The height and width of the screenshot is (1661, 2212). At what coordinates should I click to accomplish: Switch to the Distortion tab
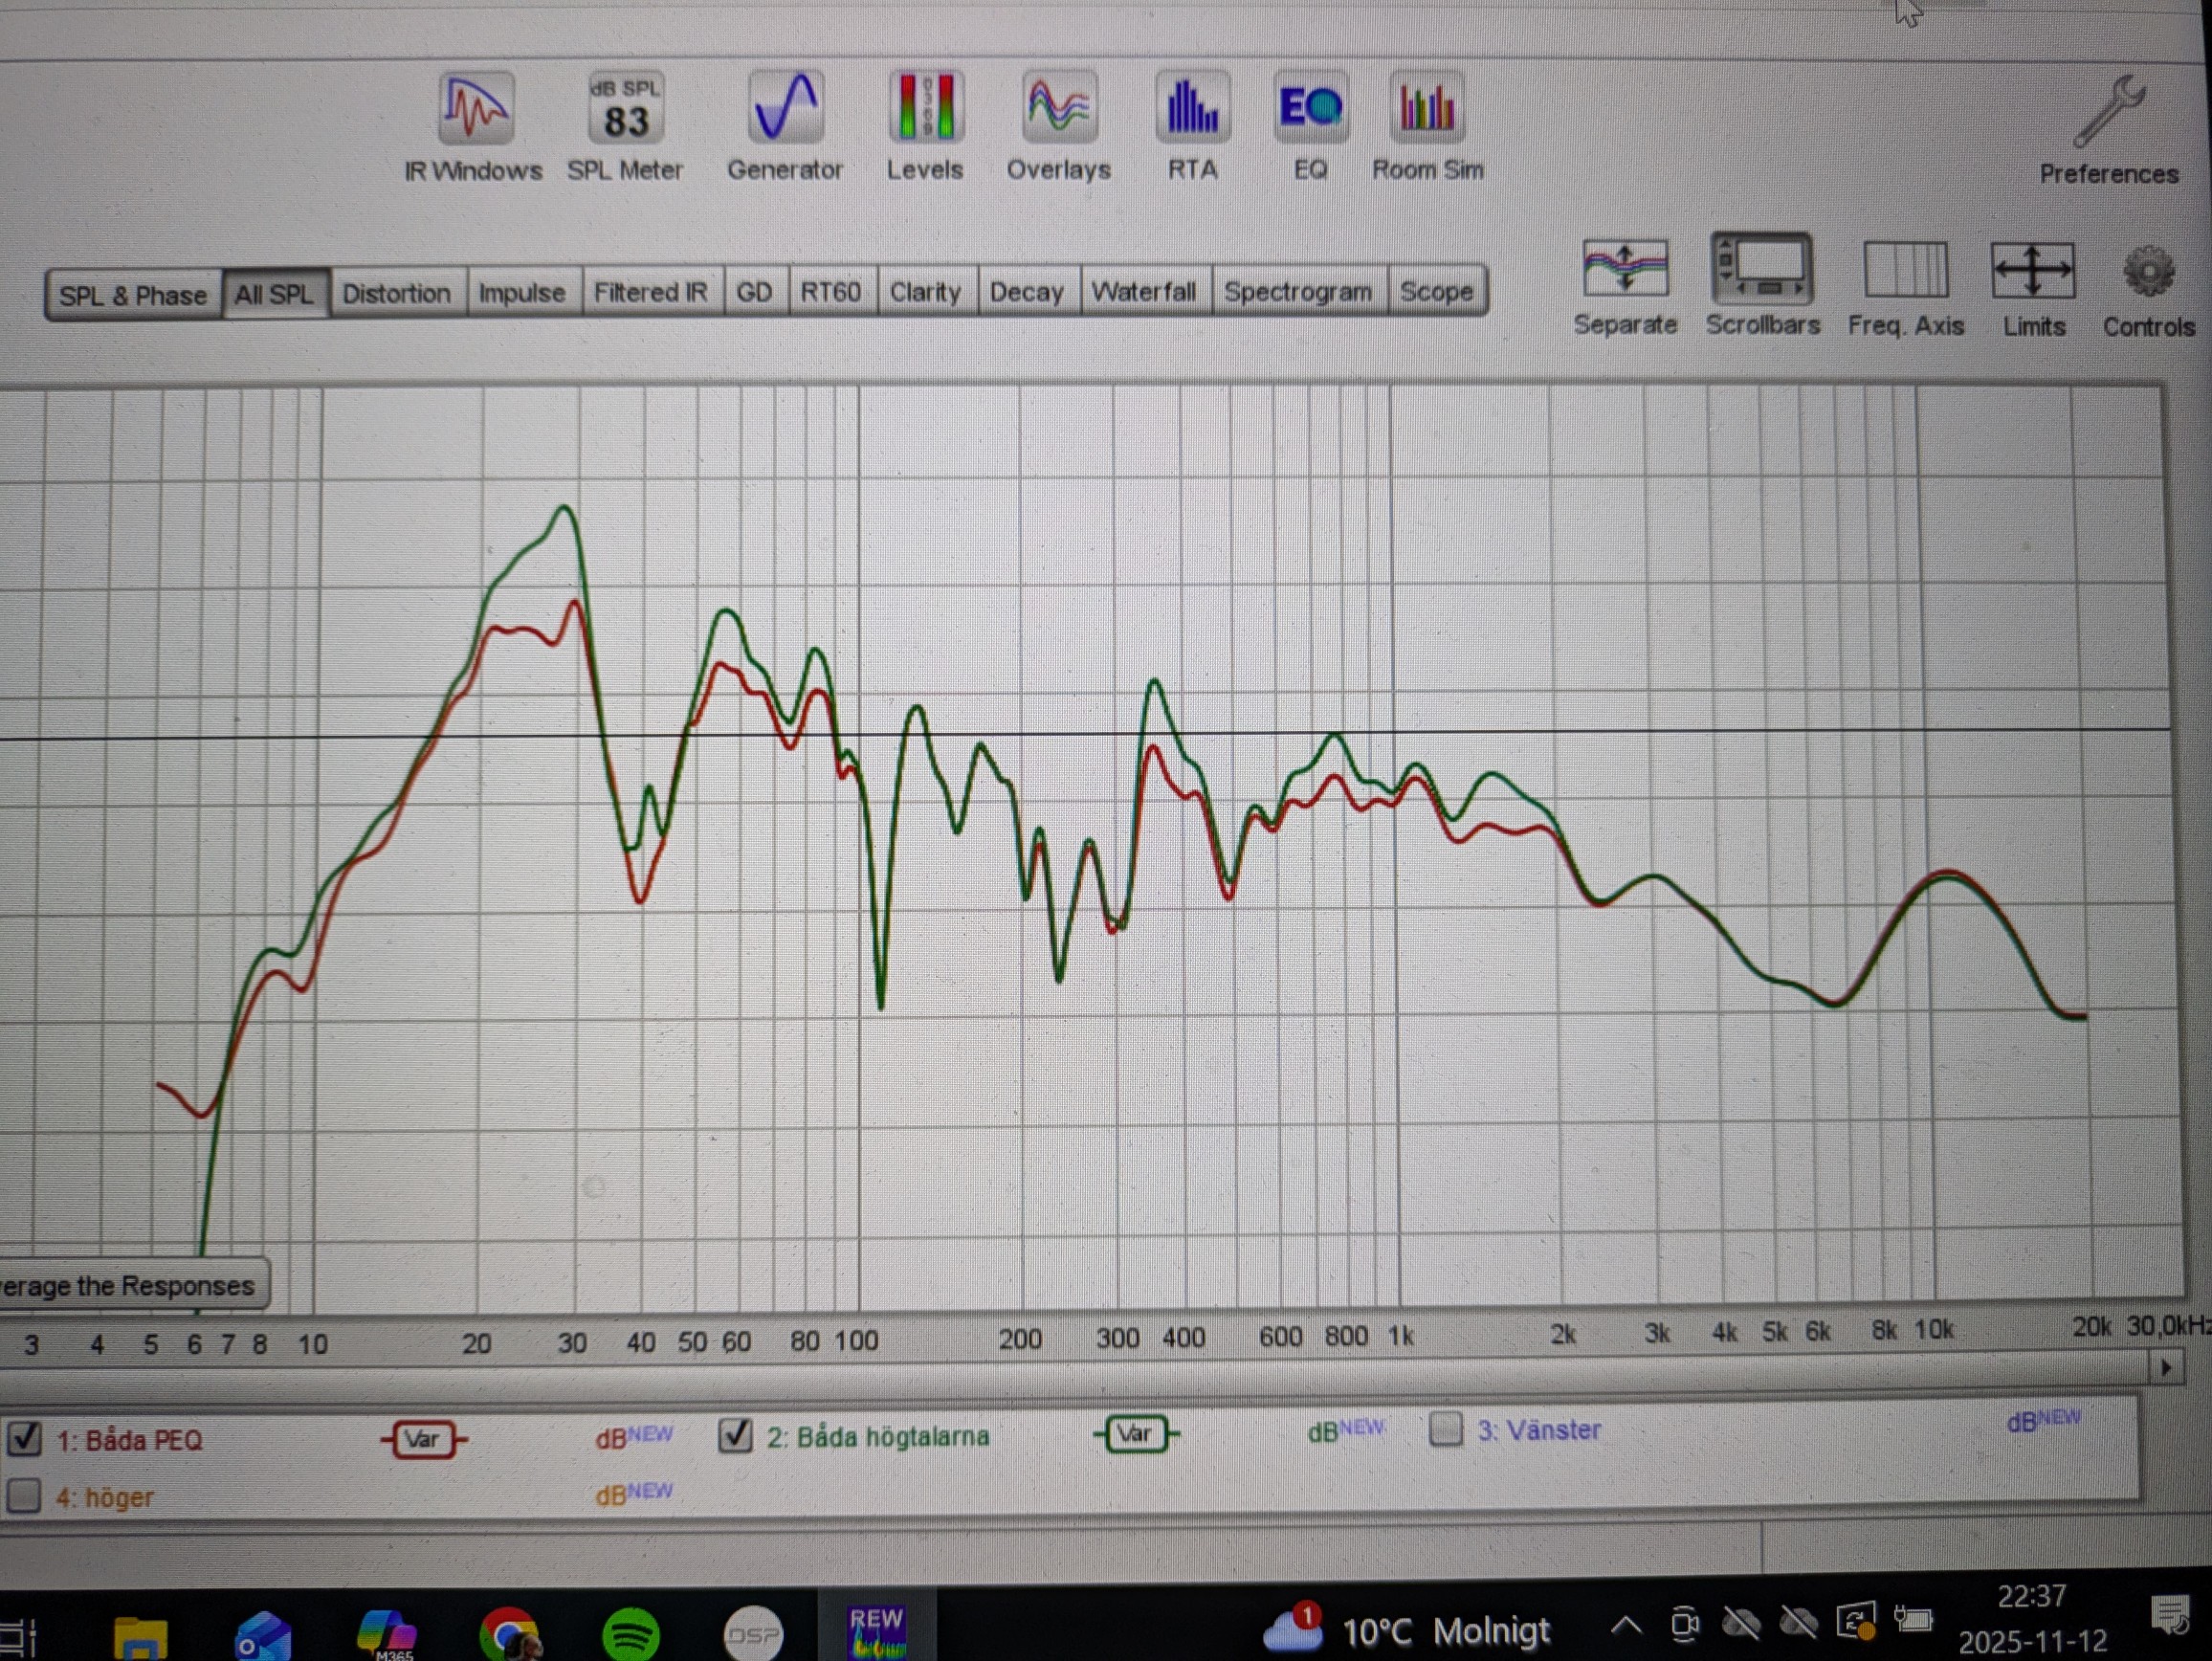click(396, 294)
